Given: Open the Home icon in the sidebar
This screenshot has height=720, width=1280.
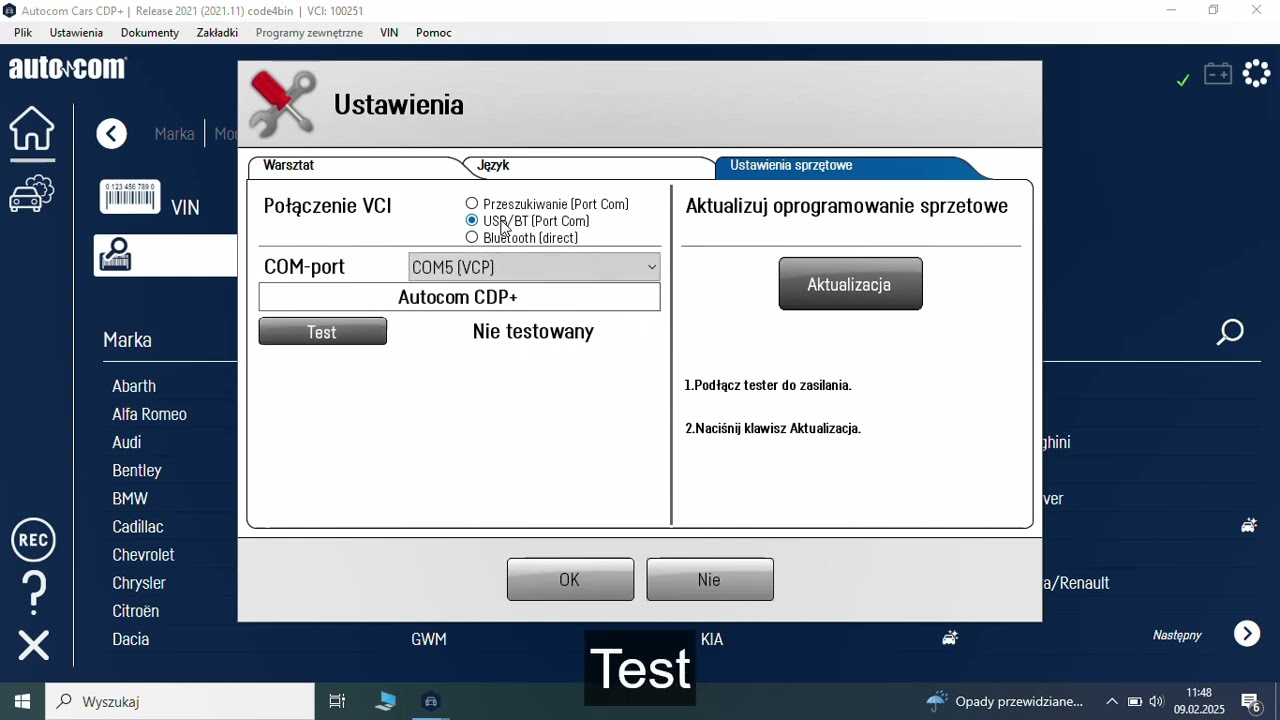Looking at the screenshot, I should click(x=32, y=132).
